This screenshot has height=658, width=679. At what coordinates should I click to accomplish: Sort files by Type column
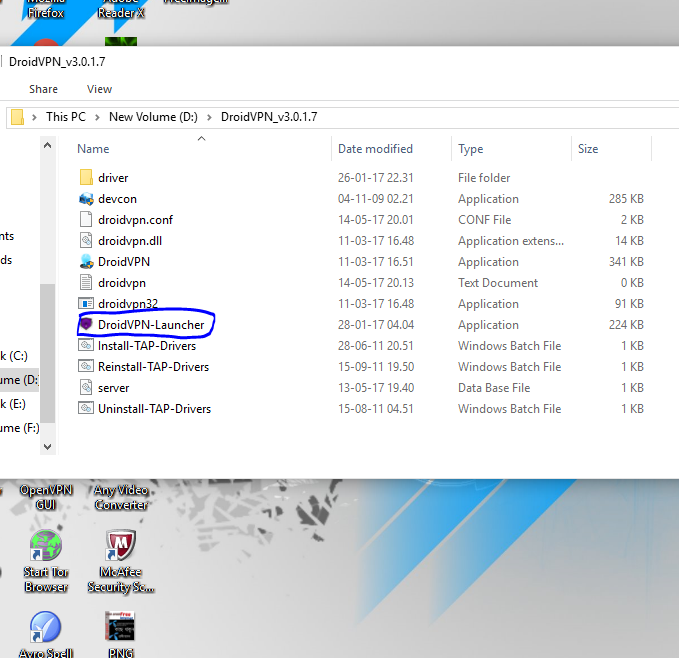470,149
